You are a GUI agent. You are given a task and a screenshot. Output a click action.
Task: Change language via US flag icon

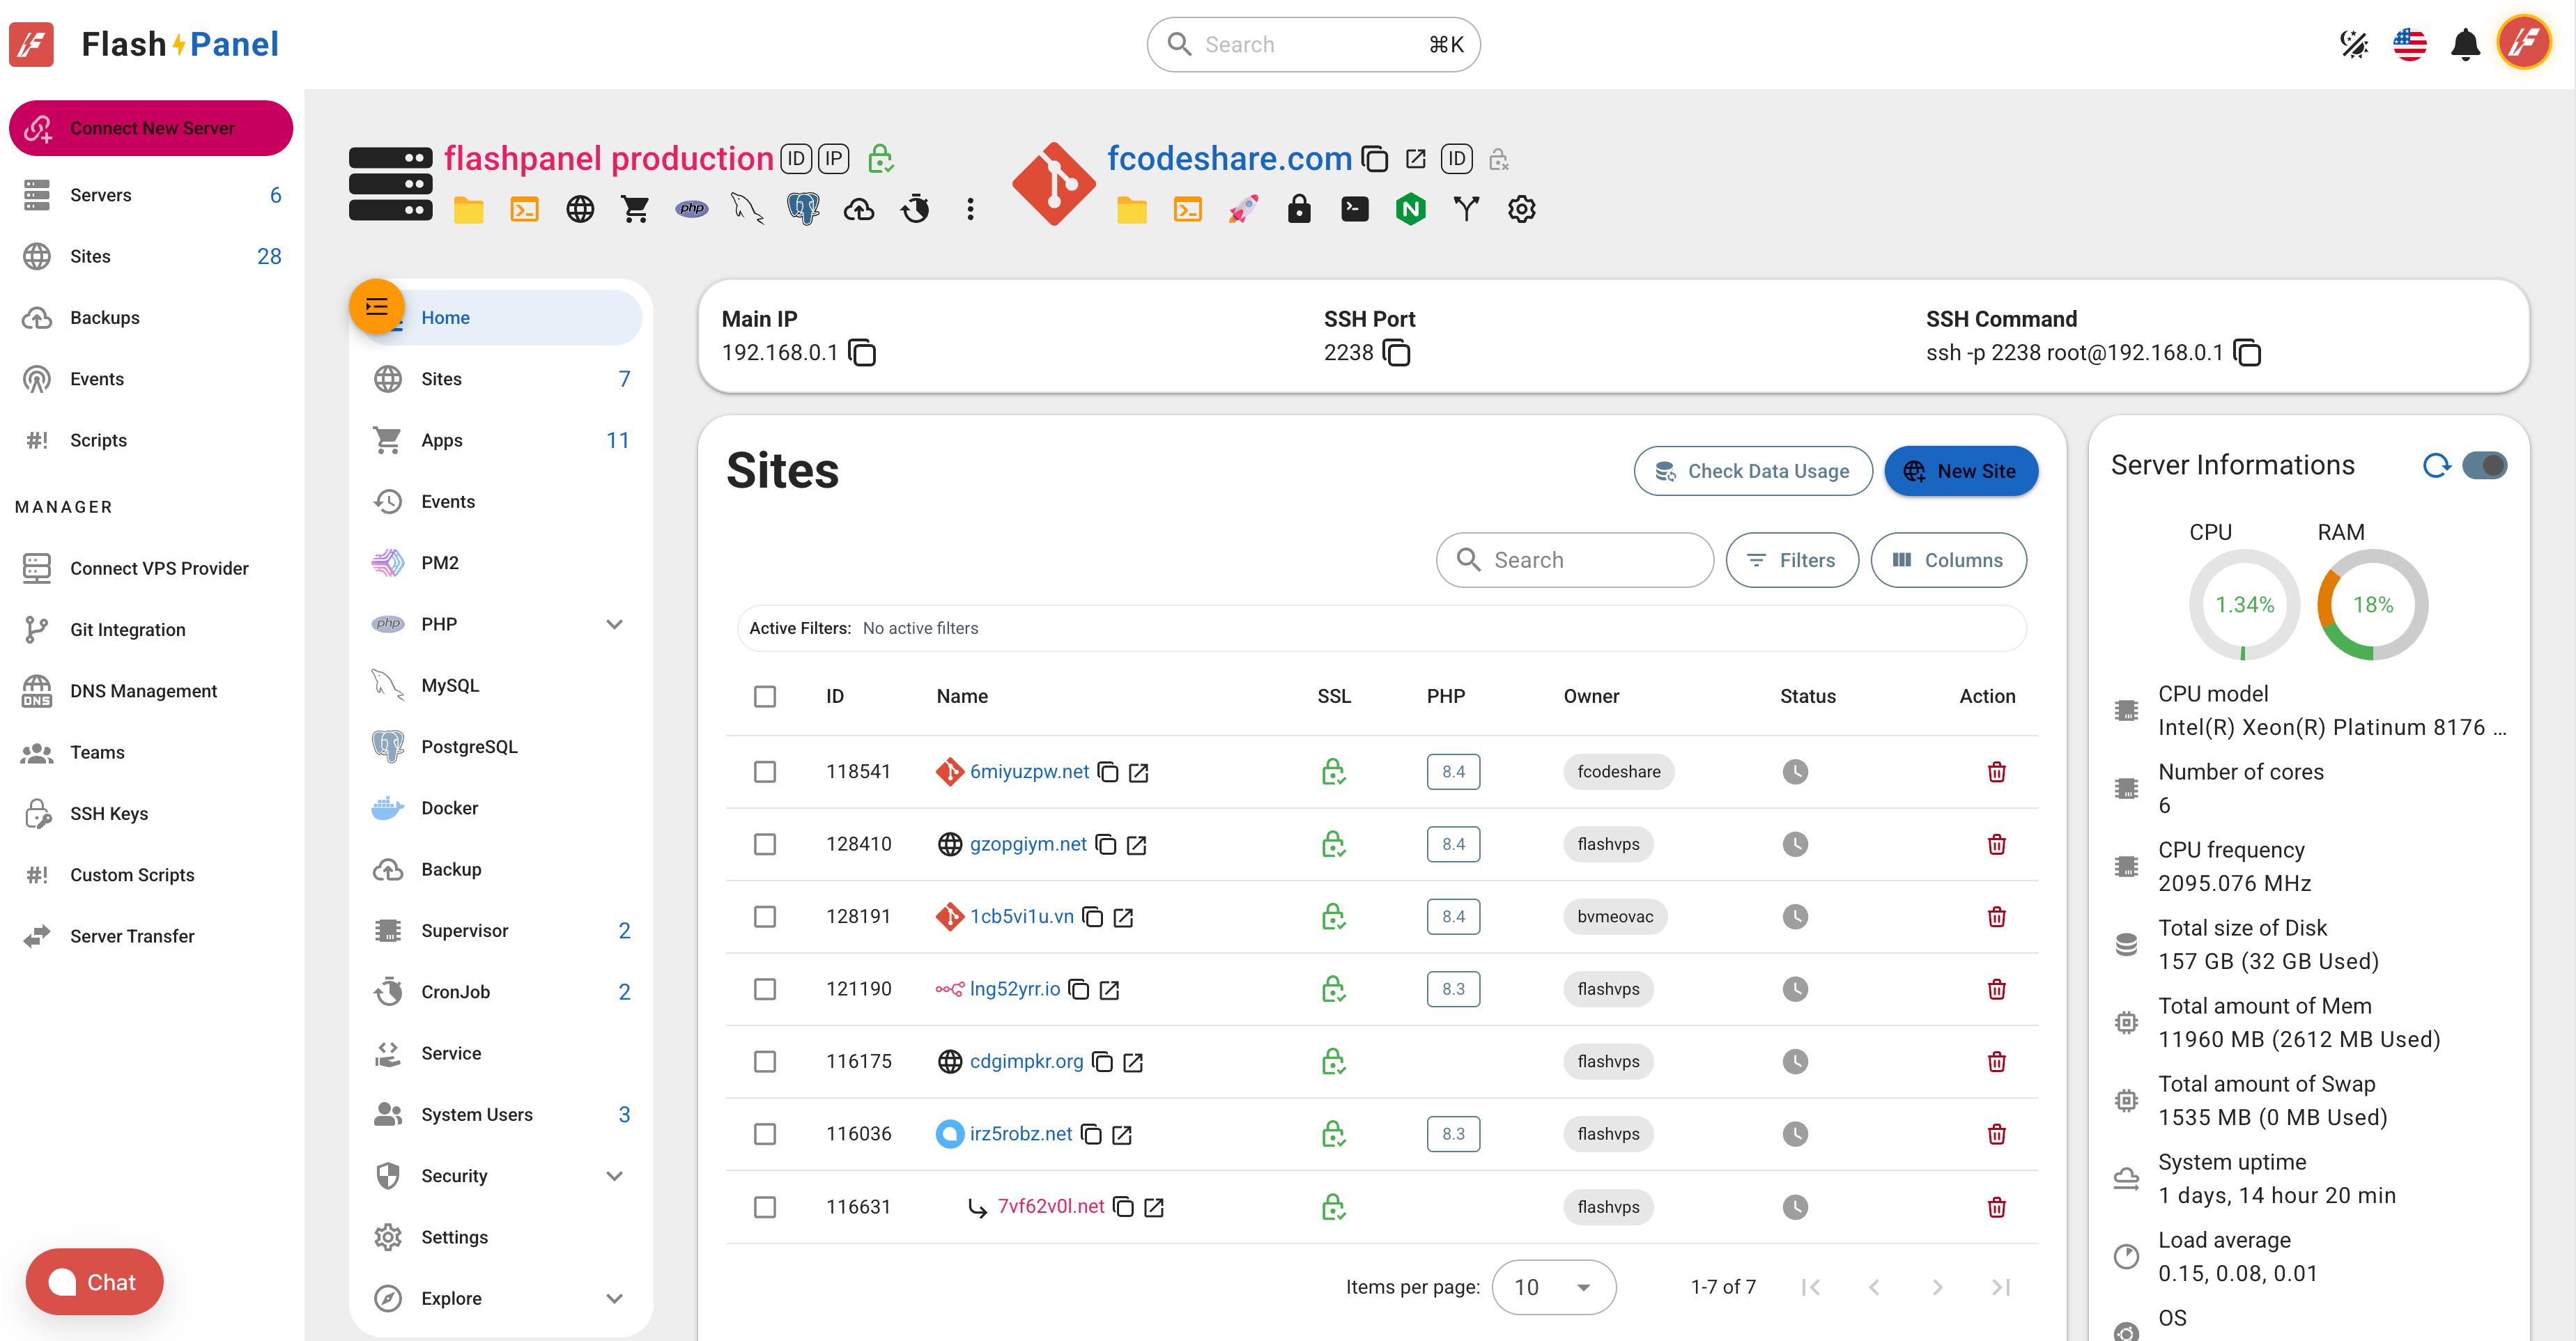point(2410,44)
